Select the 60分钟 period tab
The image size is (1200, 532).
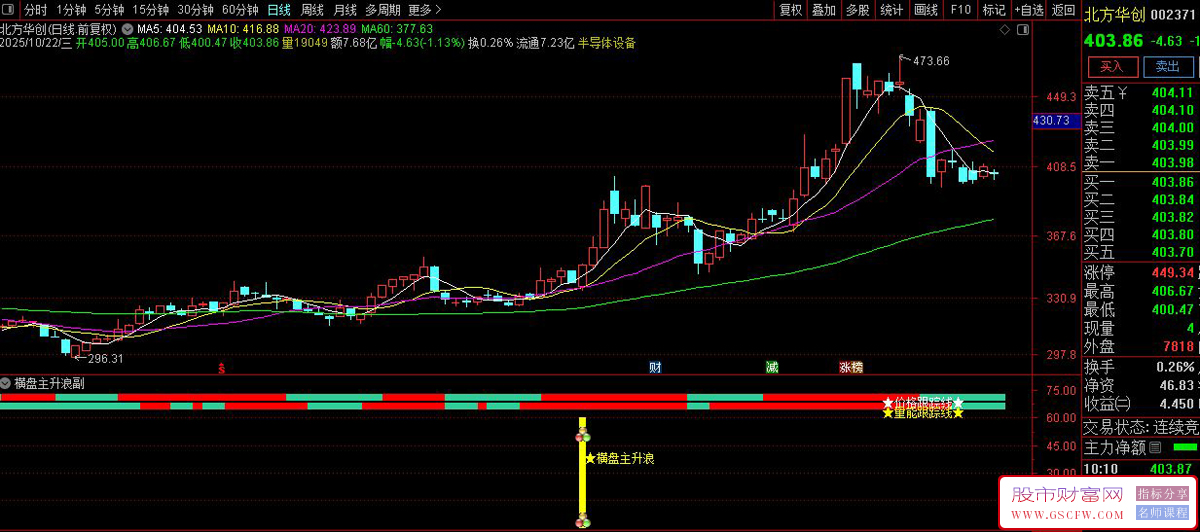(240, 10)
